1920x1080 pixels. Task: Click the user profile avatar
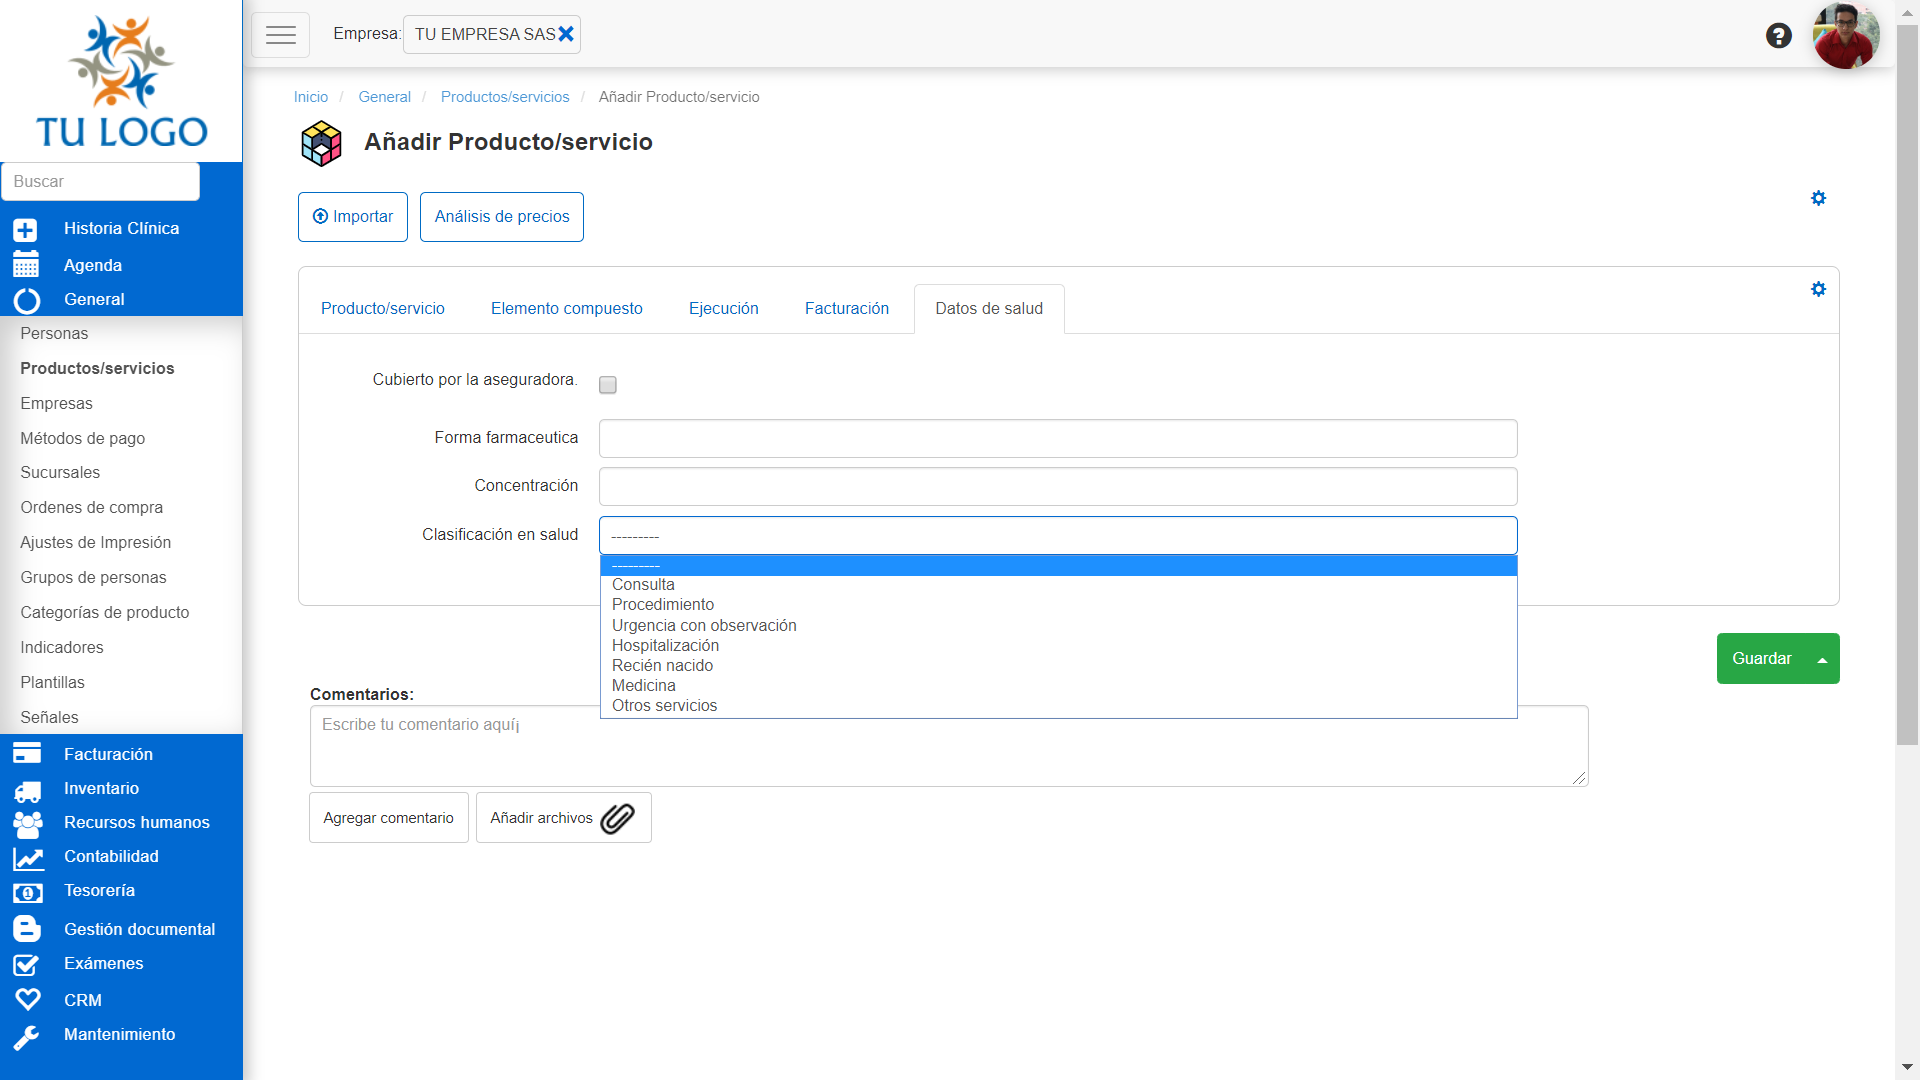point(1845,36)
